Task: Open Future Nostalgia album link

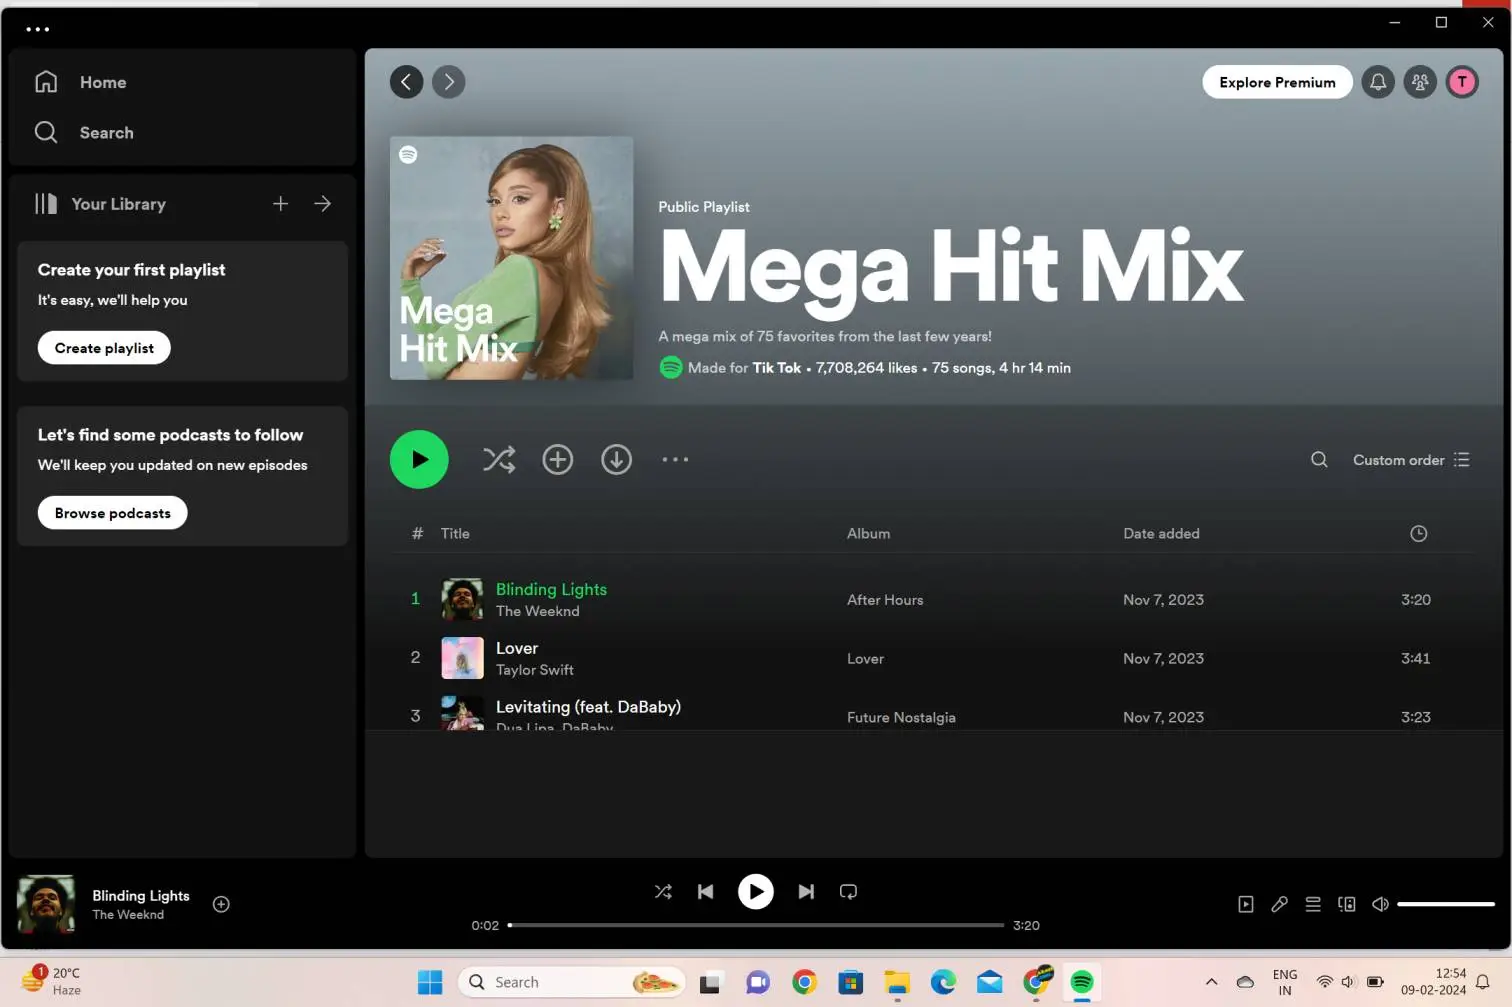Action: [x=901, y=718]
